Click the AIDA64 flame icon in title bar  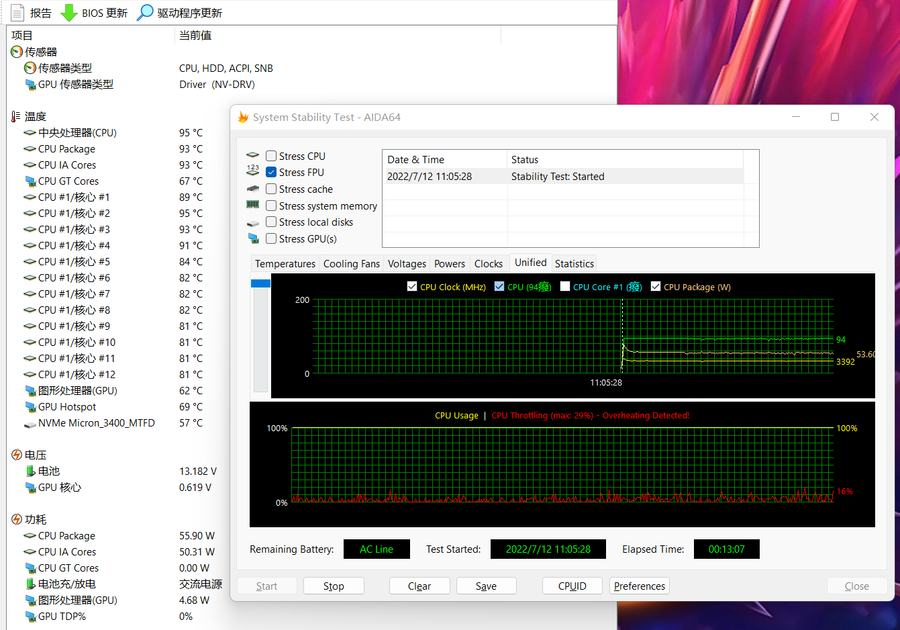[x=243, y=117]
